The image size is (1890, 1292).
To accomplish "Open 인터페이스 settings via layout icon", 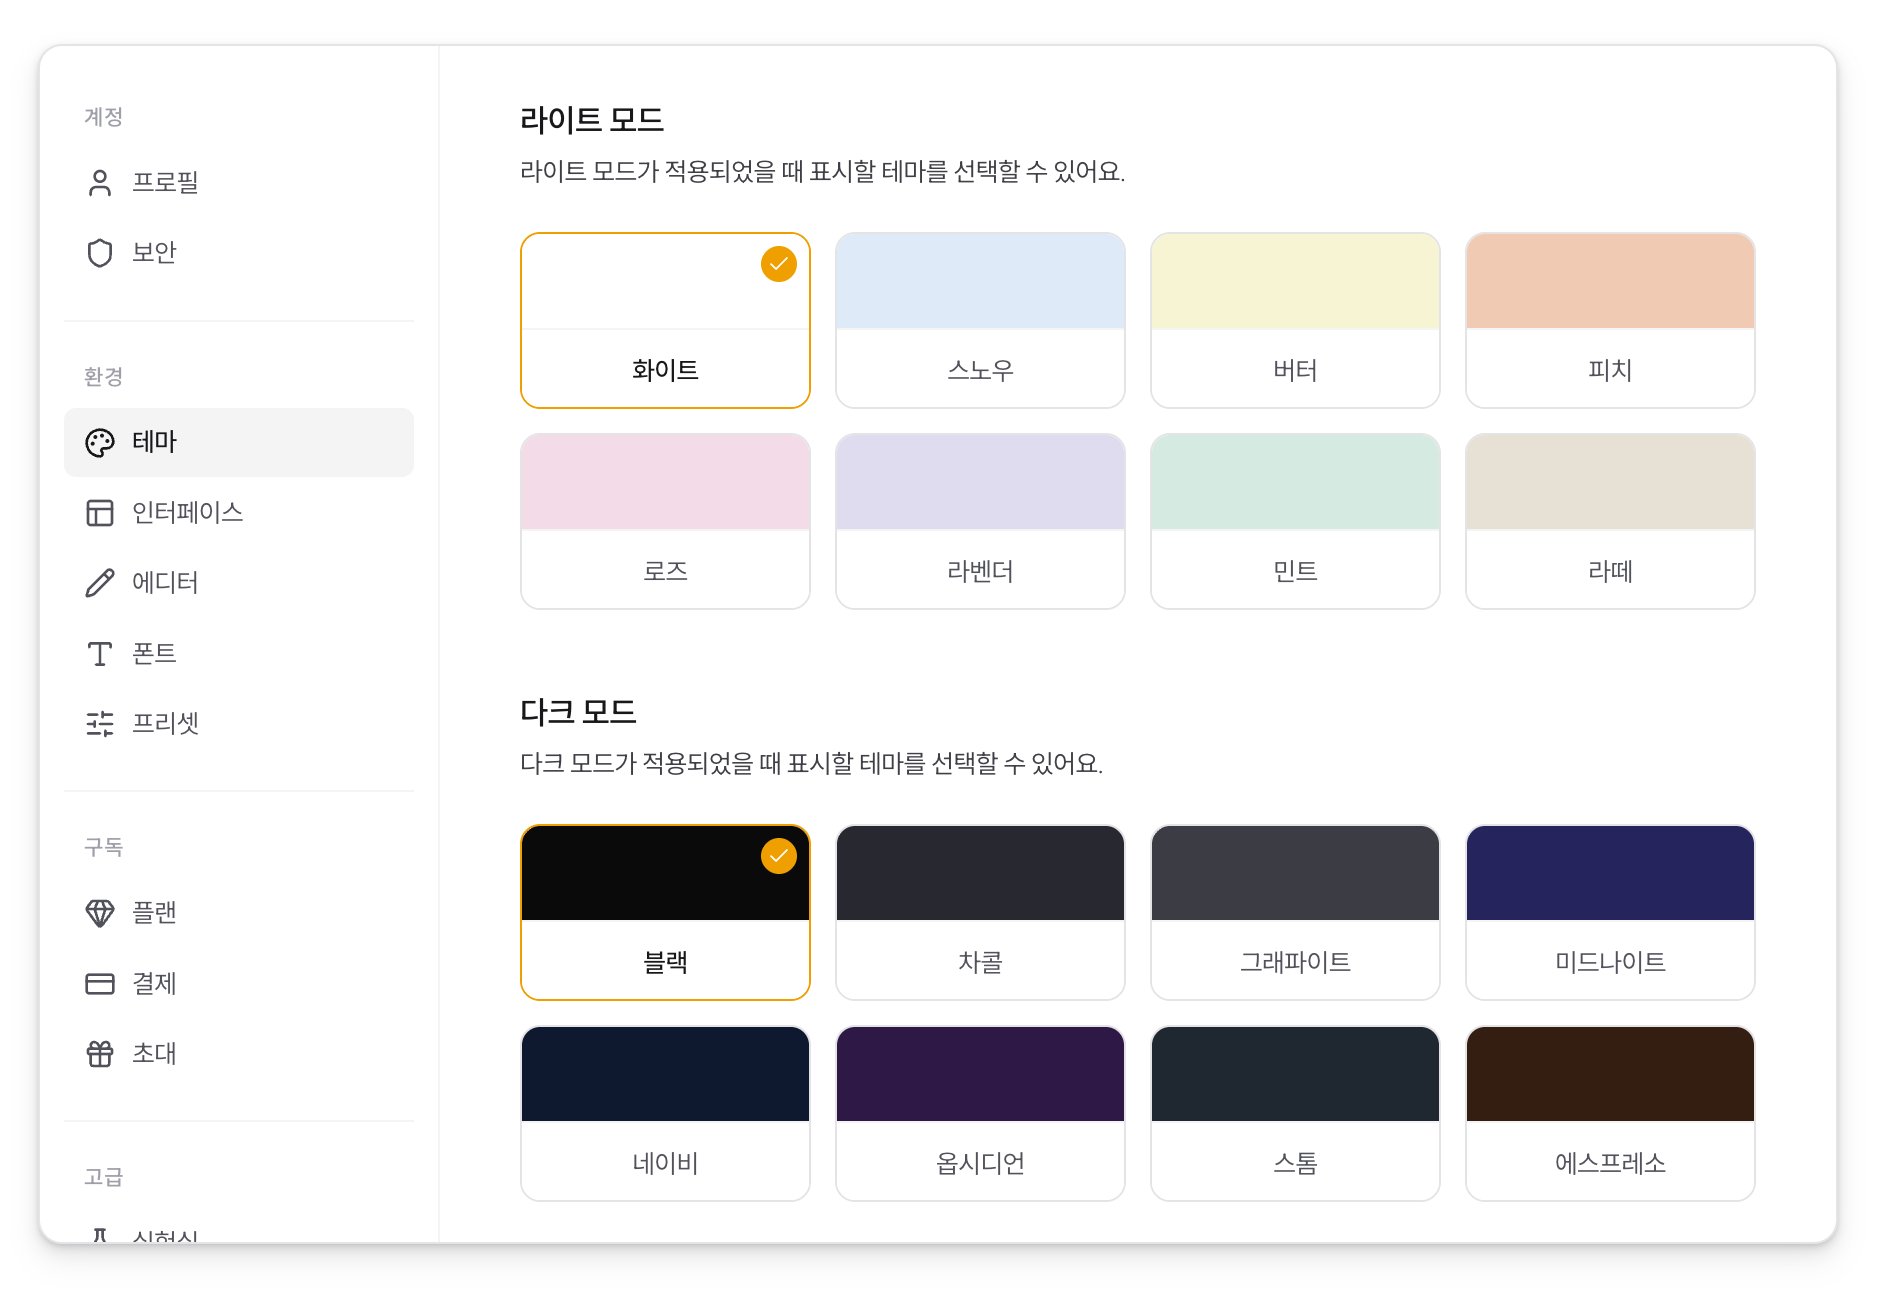I will tap(99, 512).
